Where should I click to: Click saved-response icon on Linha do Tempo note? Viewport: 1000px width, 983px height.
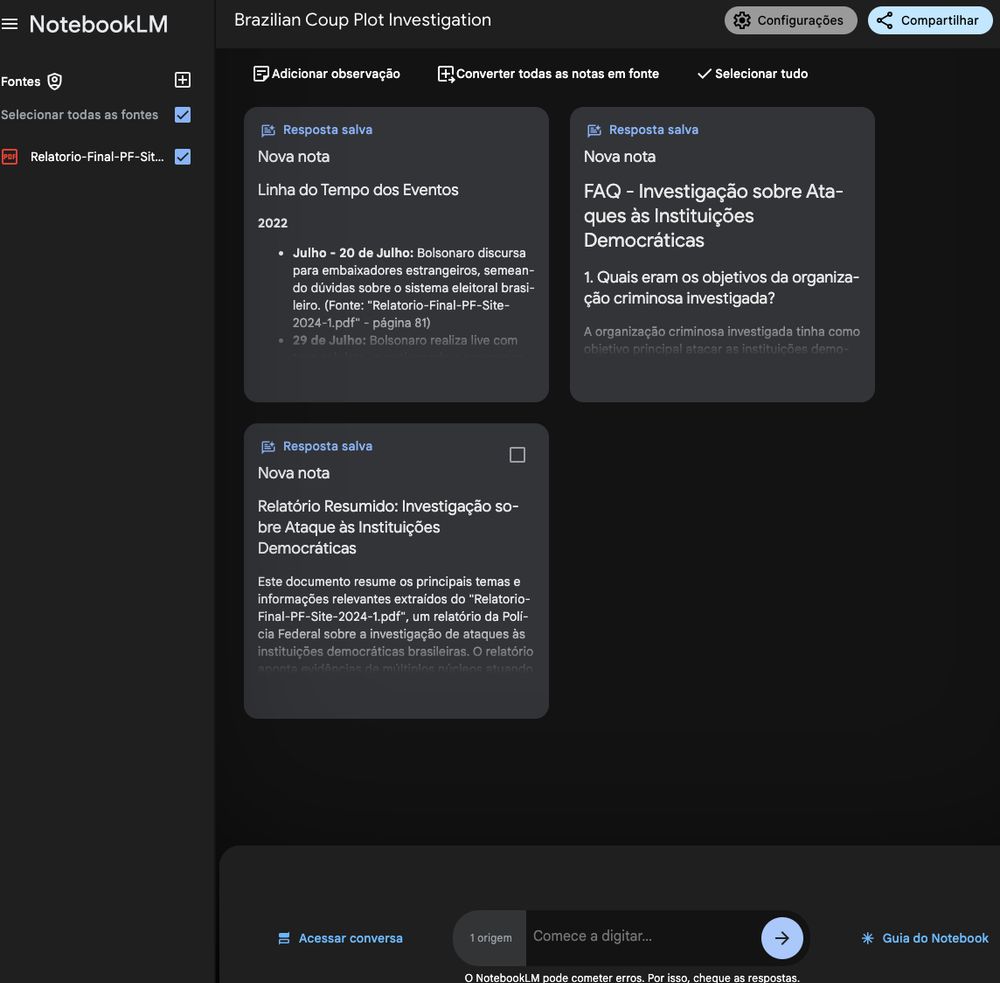tap(268, 130)
